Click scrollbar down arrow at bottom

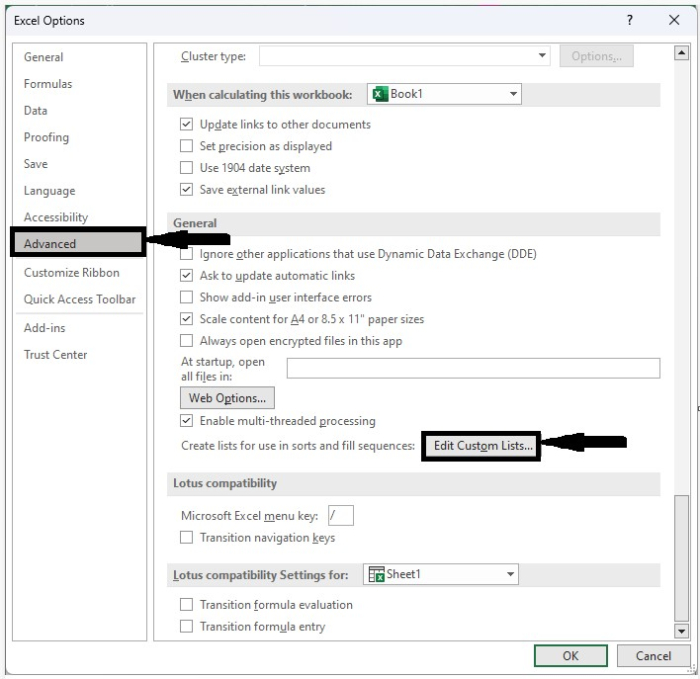[682, 631]
